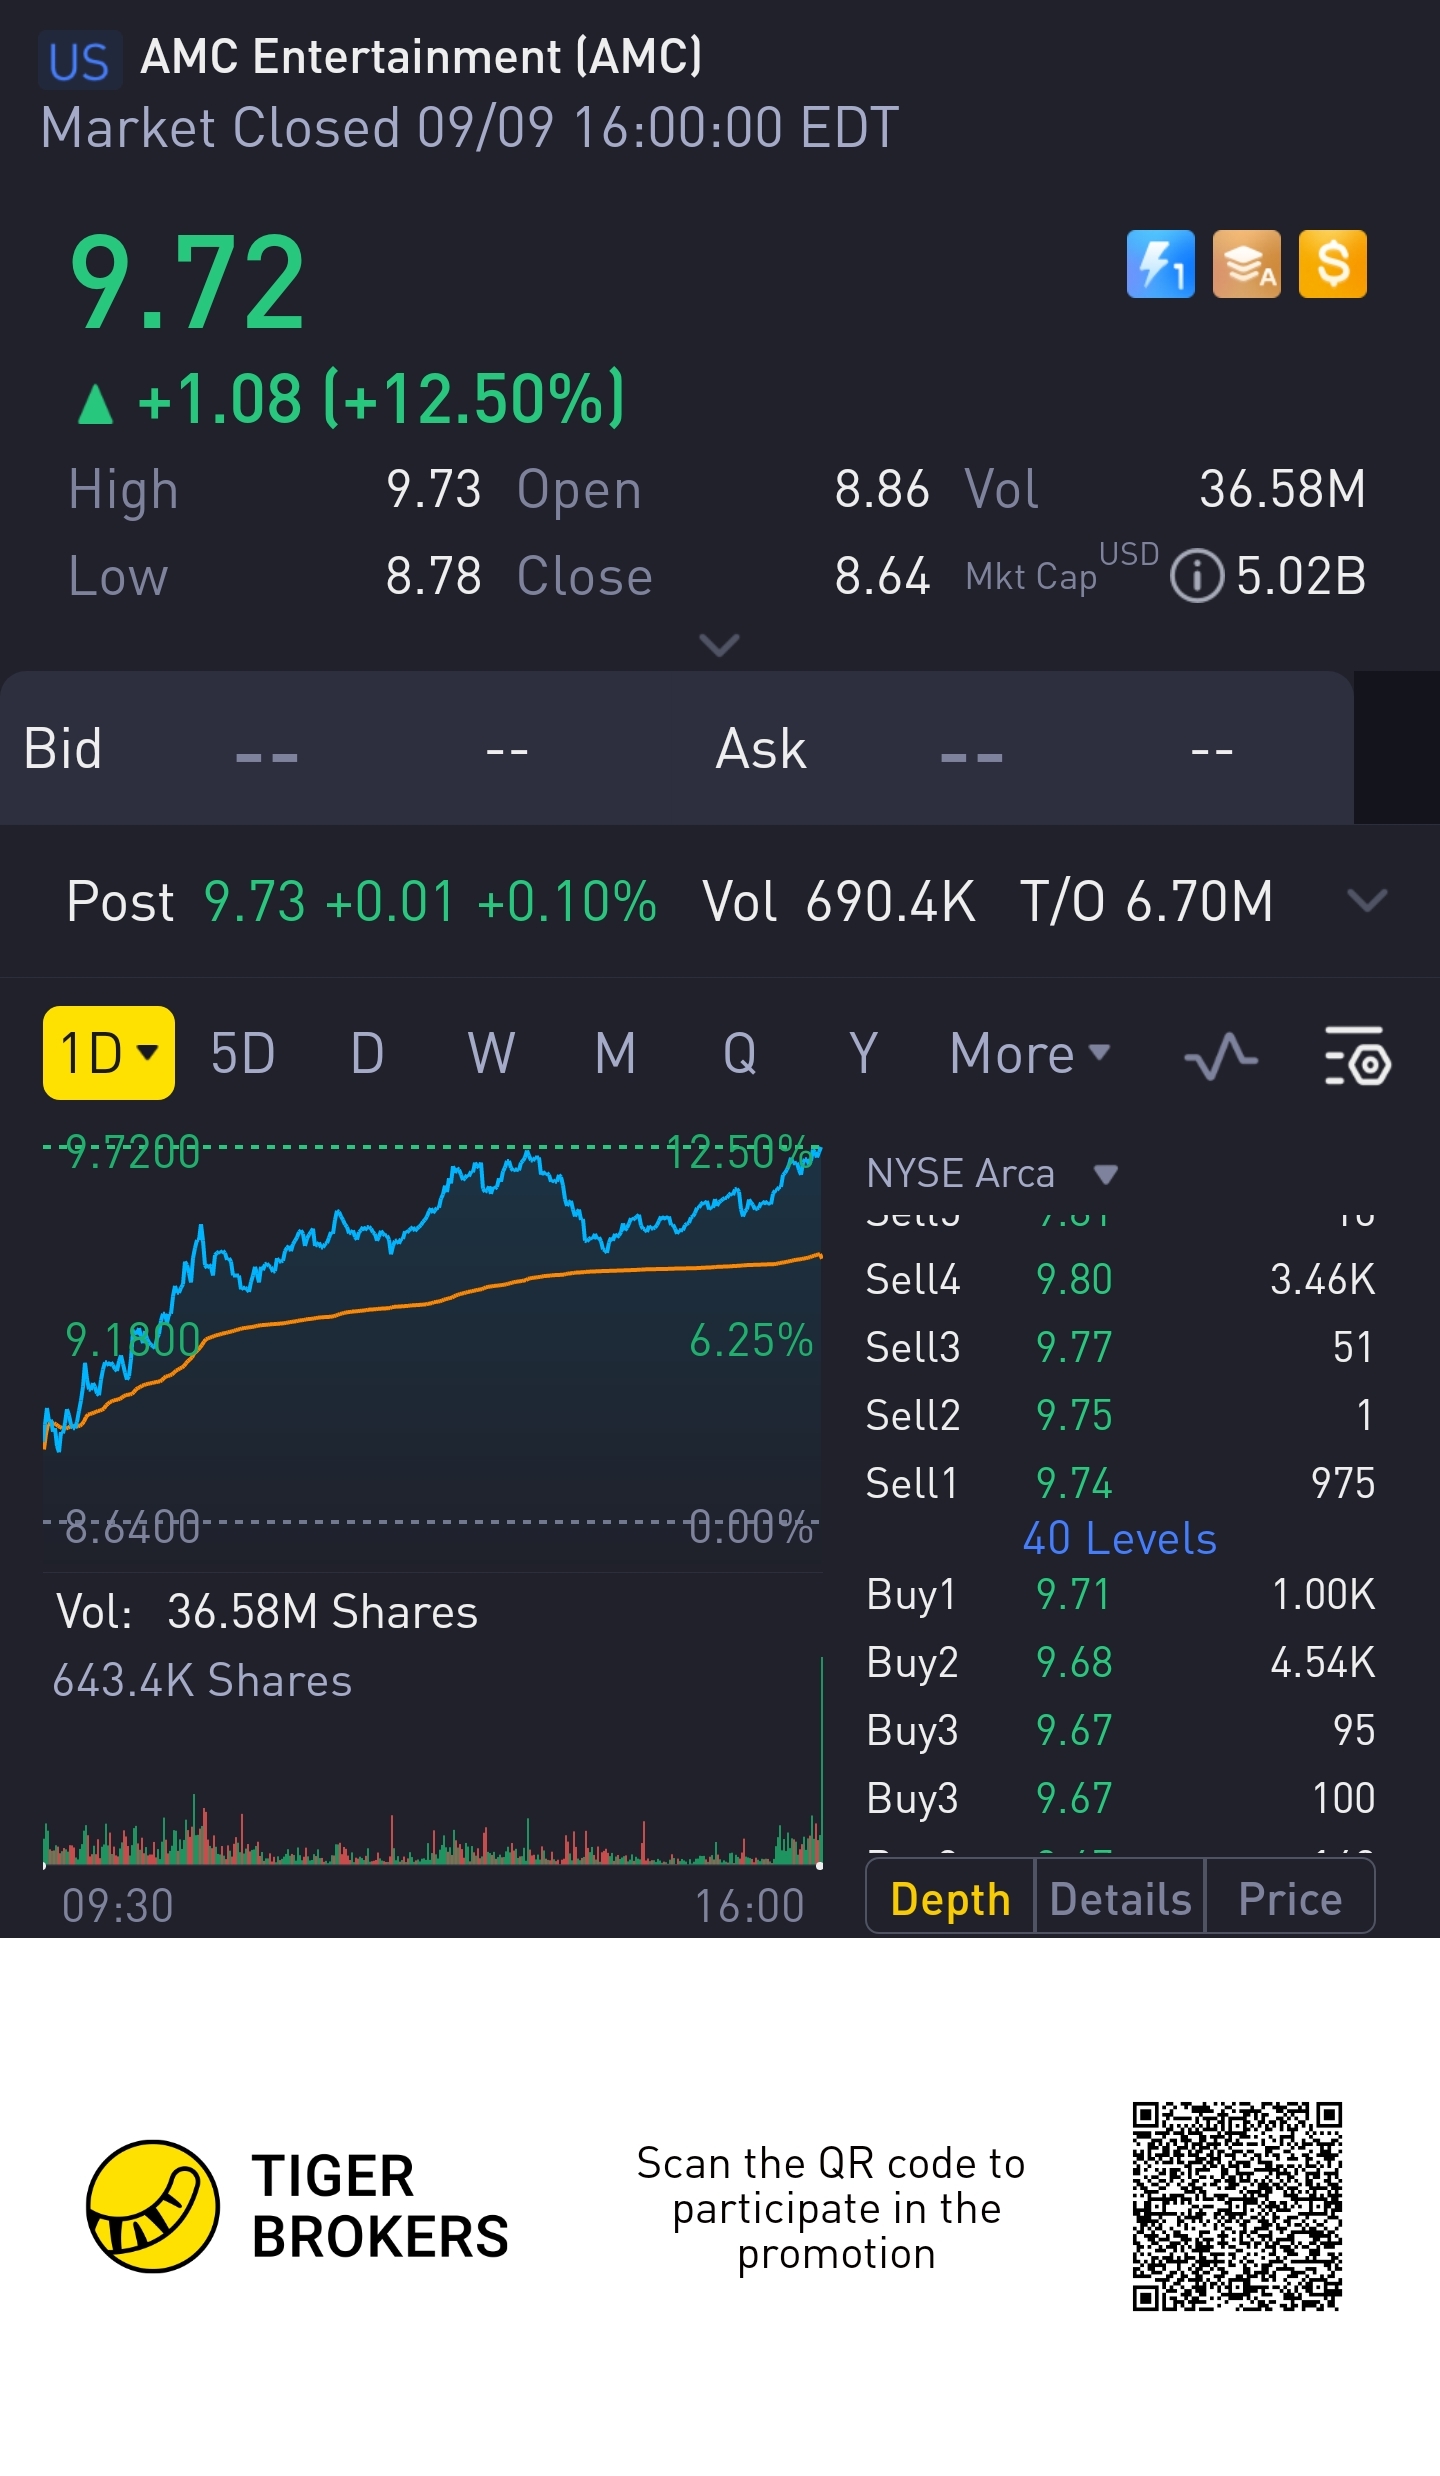The image size is (1440, 2476).
Task: Tap the 5.02B market cap value
Action: (x=1301, y=576)
